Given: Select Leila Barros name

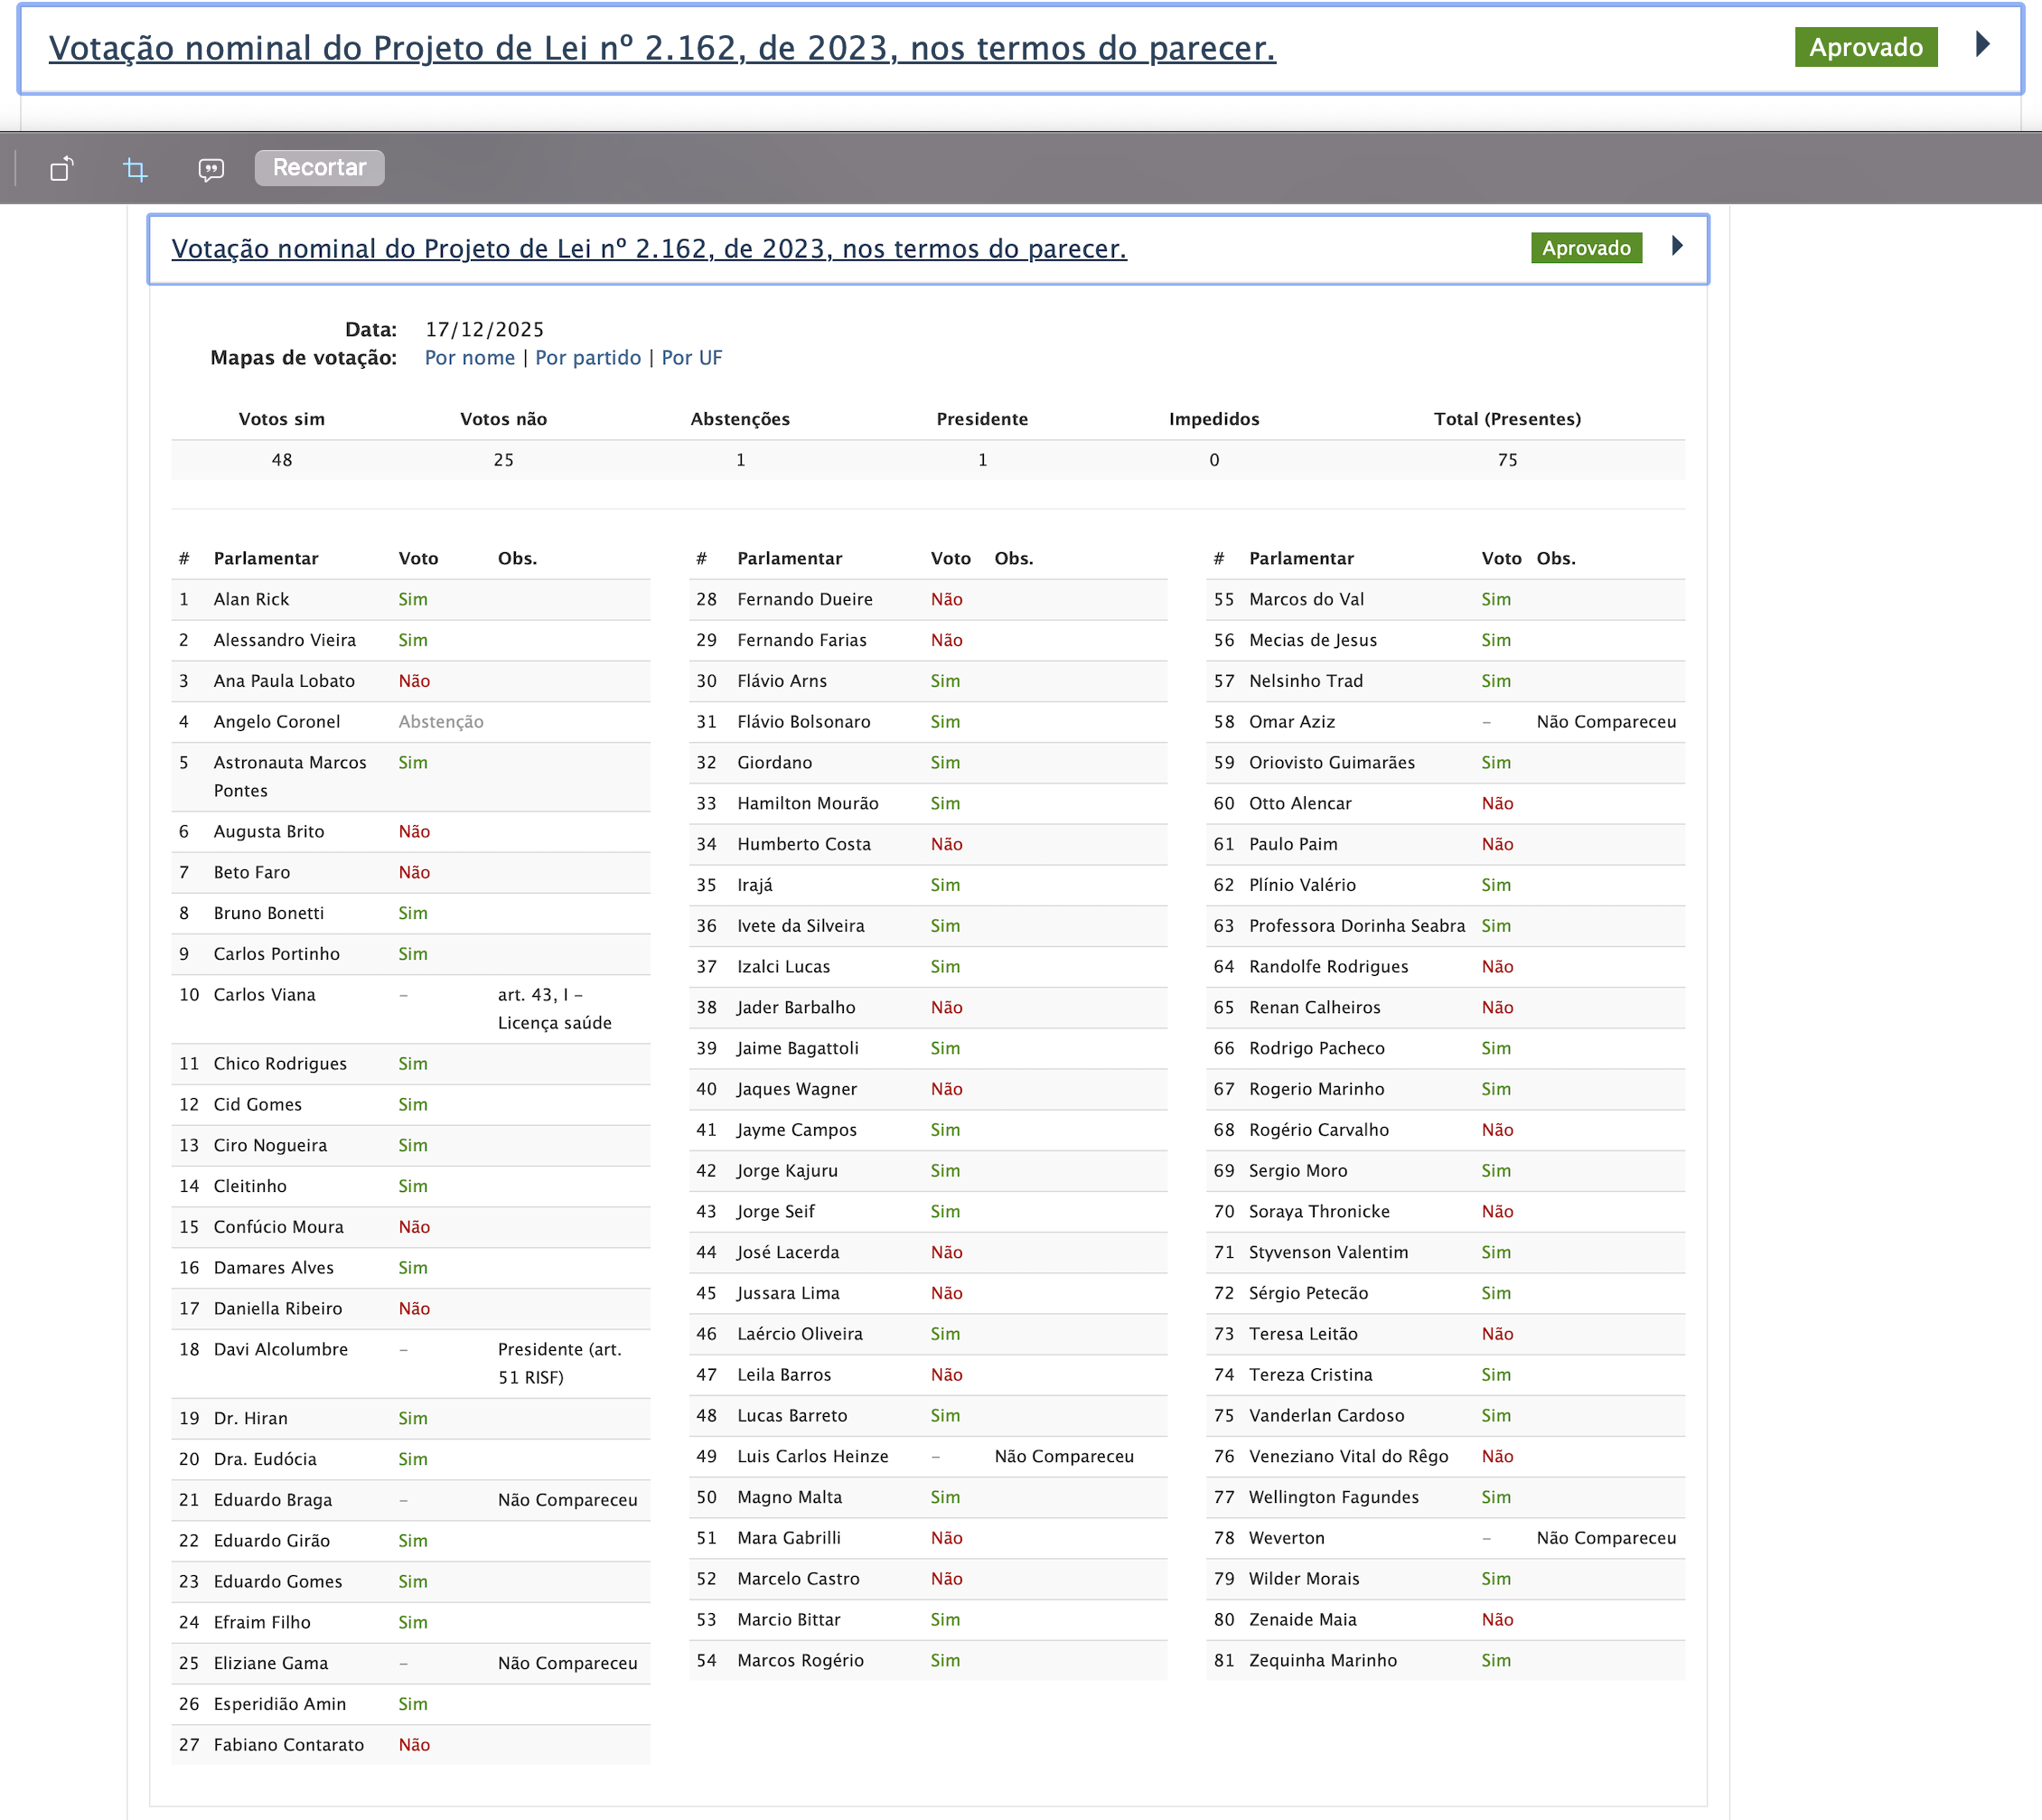Looking at the screenshot, I should click(x=784, y=1375).
